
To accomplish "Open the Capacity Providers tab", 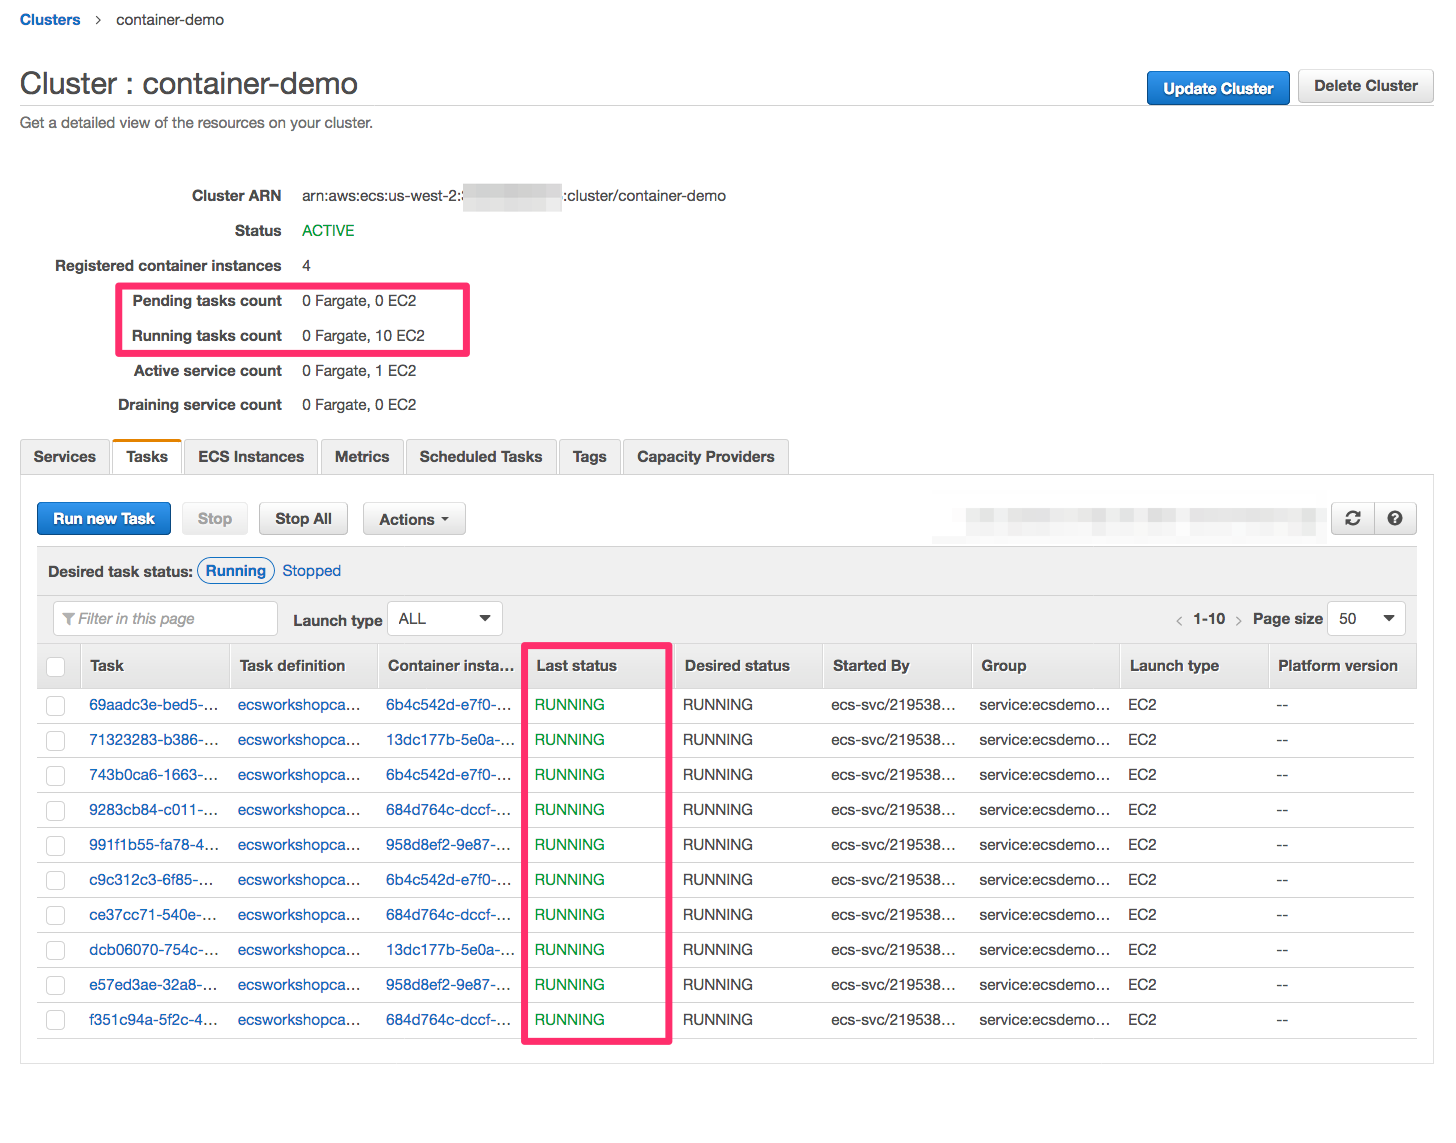I will (705, 457).
